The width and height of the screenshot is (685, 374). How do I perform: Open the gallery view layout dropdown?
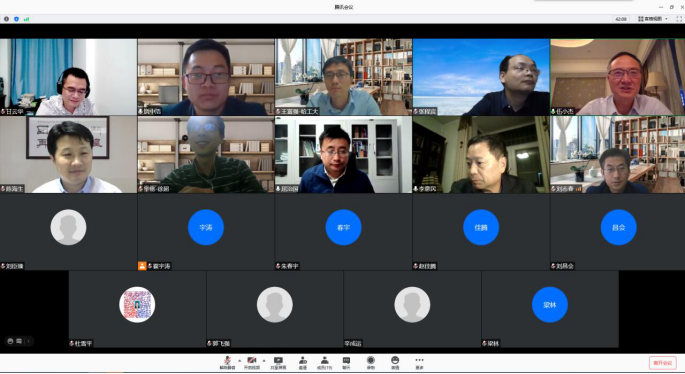click(653, 19)
